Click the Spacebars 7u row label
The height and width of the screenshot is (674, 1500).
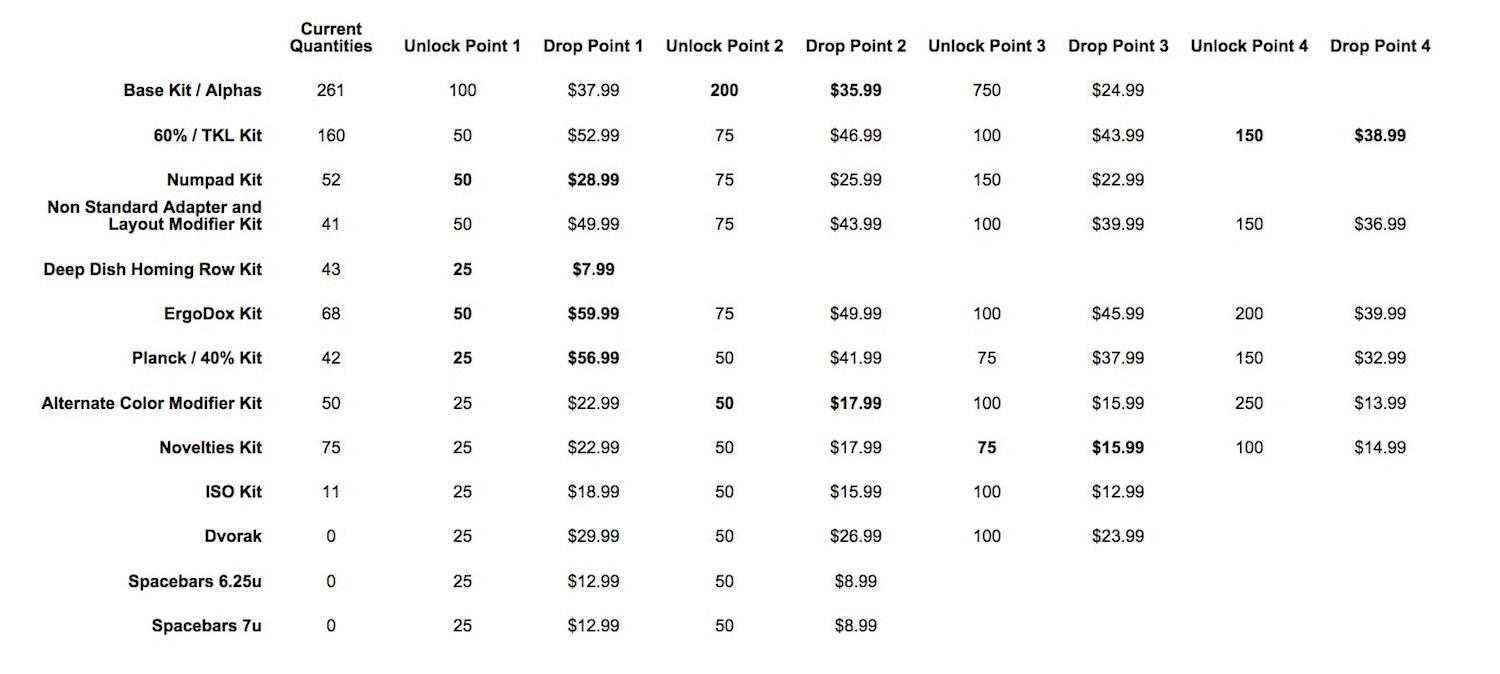206,626
